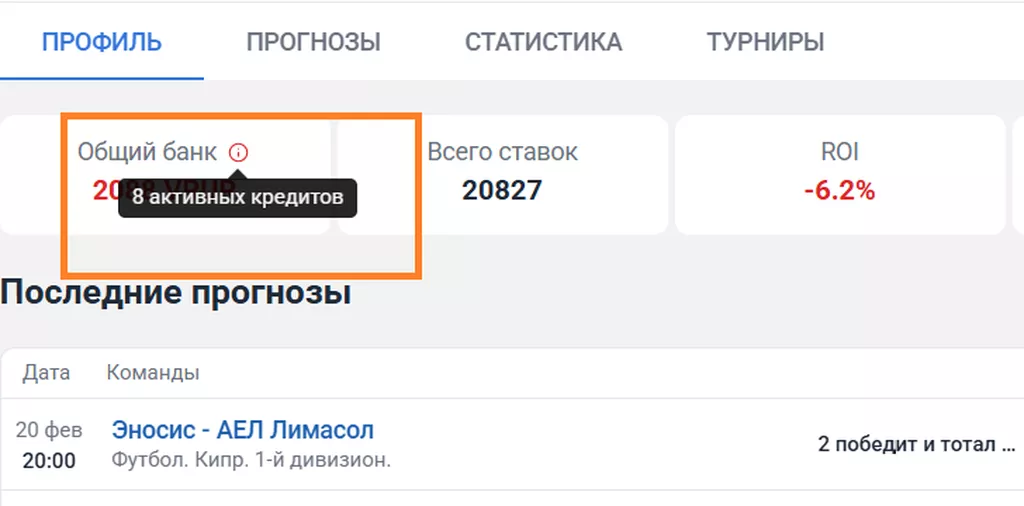Click the Дата column header
Viewport: 1024px width, 506px height.
tap(47, 373)
